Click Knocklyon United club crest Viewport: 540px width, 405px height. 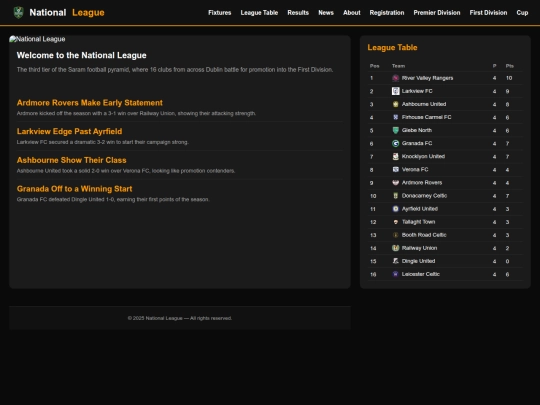pyautogui.click(x=395, y=157)
